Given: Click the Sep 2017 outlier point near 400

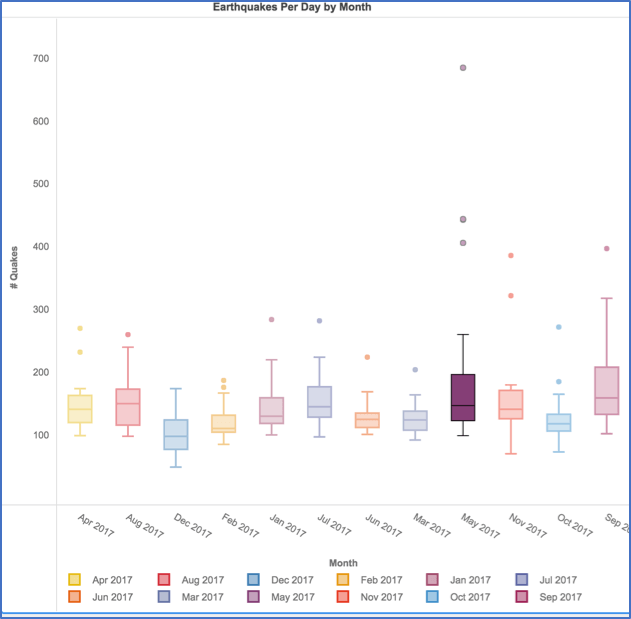Looking at the screenshot, I should click(607, 249).
